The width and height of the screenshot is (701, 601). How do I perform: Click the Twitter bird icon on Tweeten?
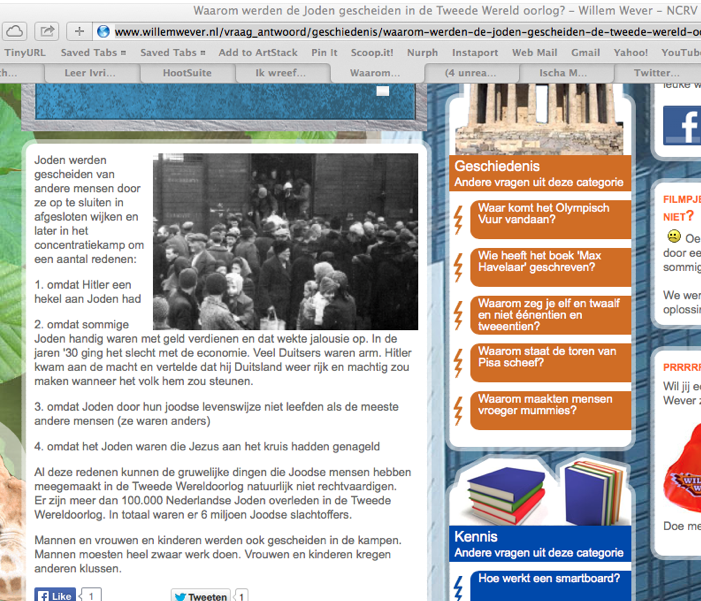[181, 597]
